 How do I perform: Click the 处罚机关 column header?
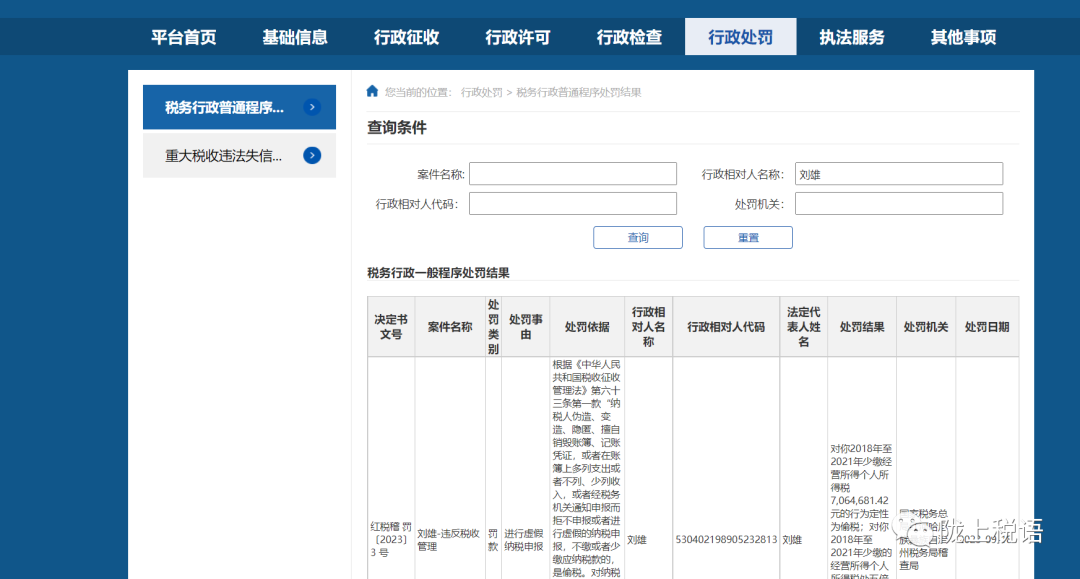click(x=926, y=327)
